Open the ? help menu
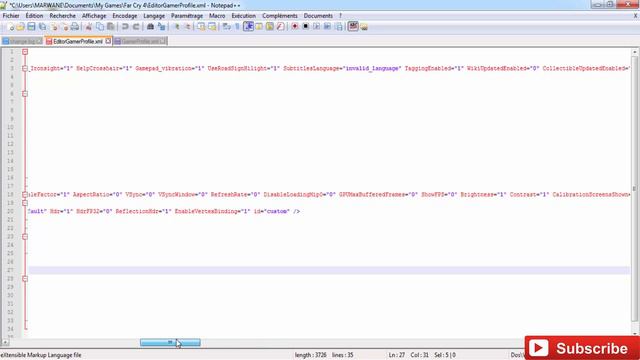The width and height of the screenshot is (640, 360). pyautogui.click(x=340, y=16)
